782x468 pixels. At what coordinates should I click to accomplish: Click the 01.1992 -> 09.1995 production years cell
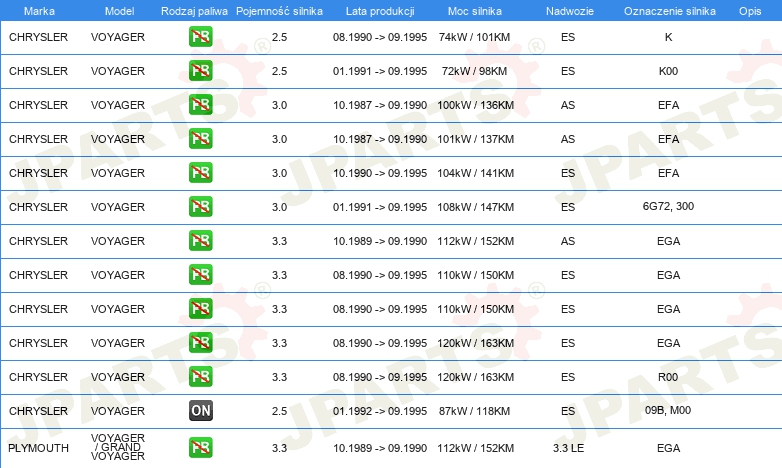point(380,411)
